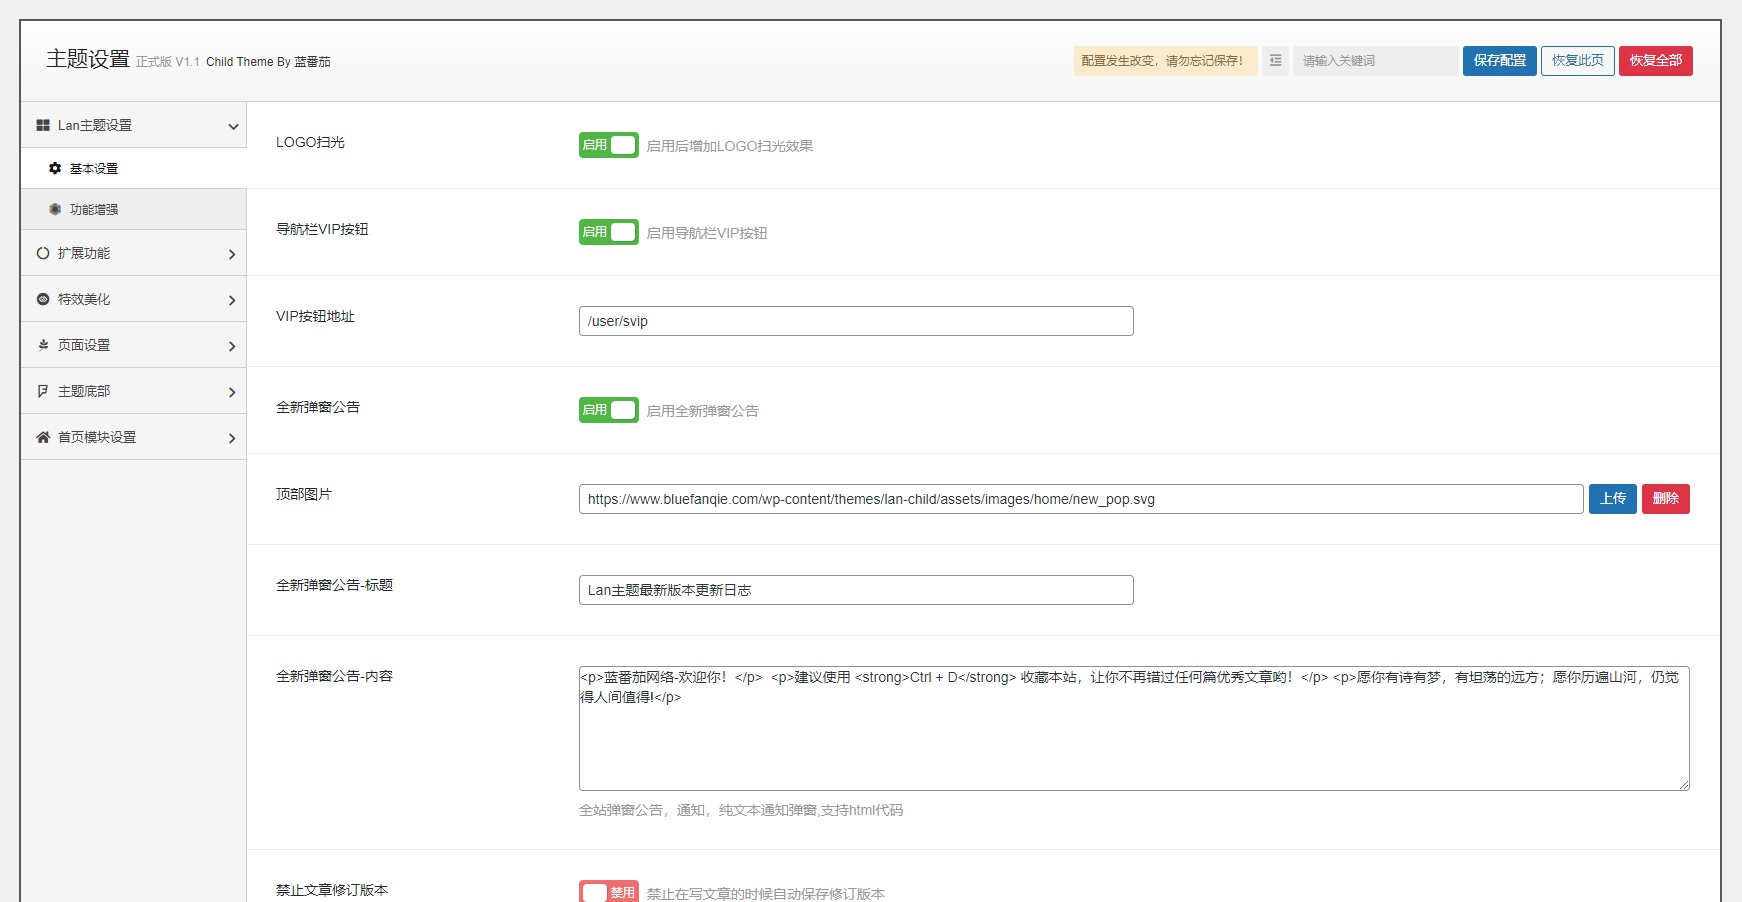Click the 首页模块设置 home icon
The height and width of the screenshot is (902, 1742).
[x=41, y=437]
